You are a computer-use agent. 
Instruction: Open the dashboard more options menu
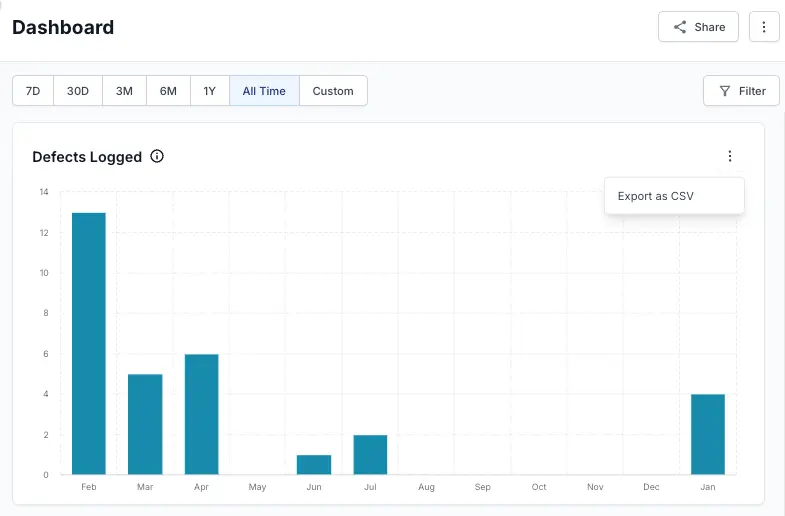[x=764, y=27]
